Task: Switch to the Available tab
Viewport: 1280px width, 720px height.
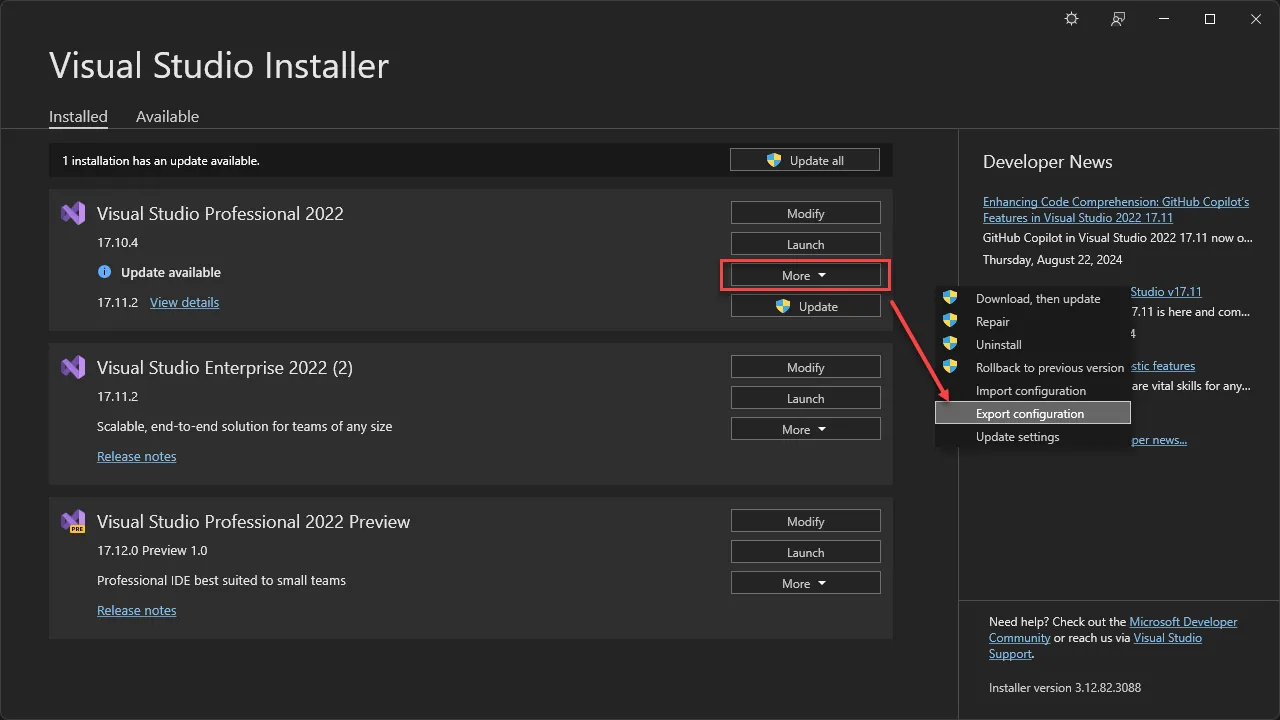Action: tap(167, 117)
